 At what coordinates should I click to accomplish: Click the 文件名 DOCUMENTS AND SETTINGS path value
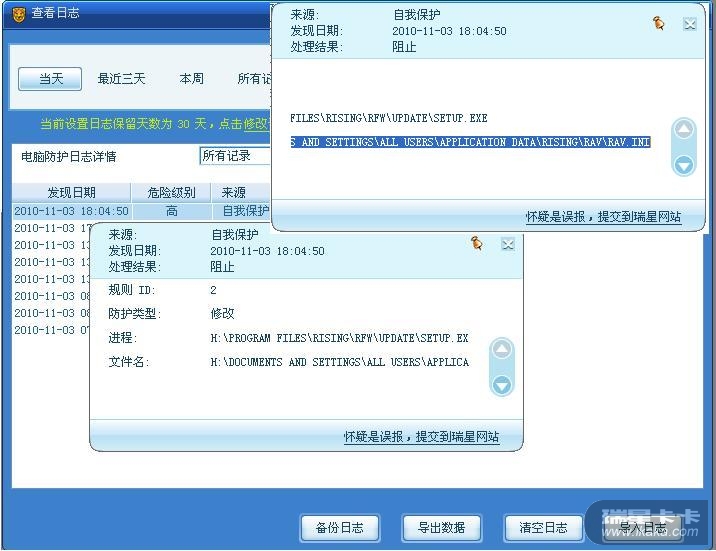click(x=339, y=362)
